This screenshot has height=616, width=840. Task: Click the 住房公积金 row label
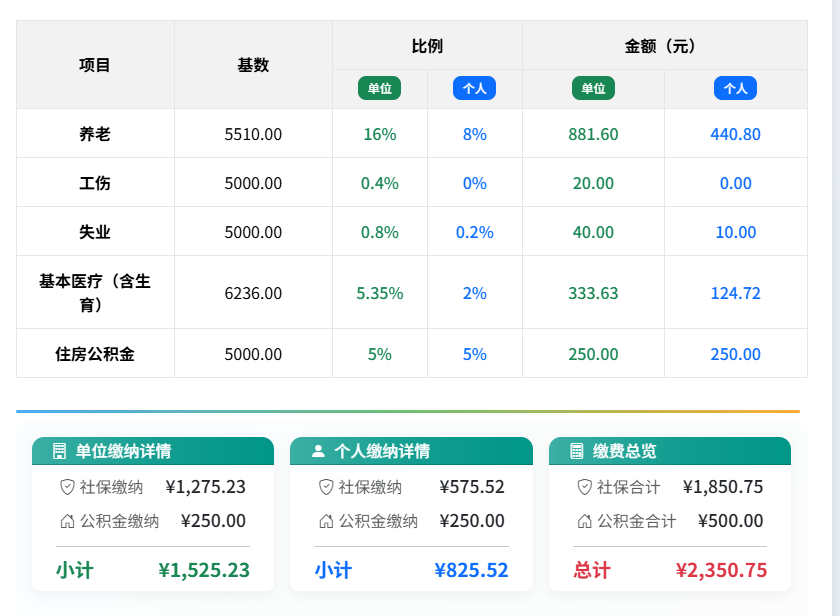pyautogui.click(x=95, y=354)
